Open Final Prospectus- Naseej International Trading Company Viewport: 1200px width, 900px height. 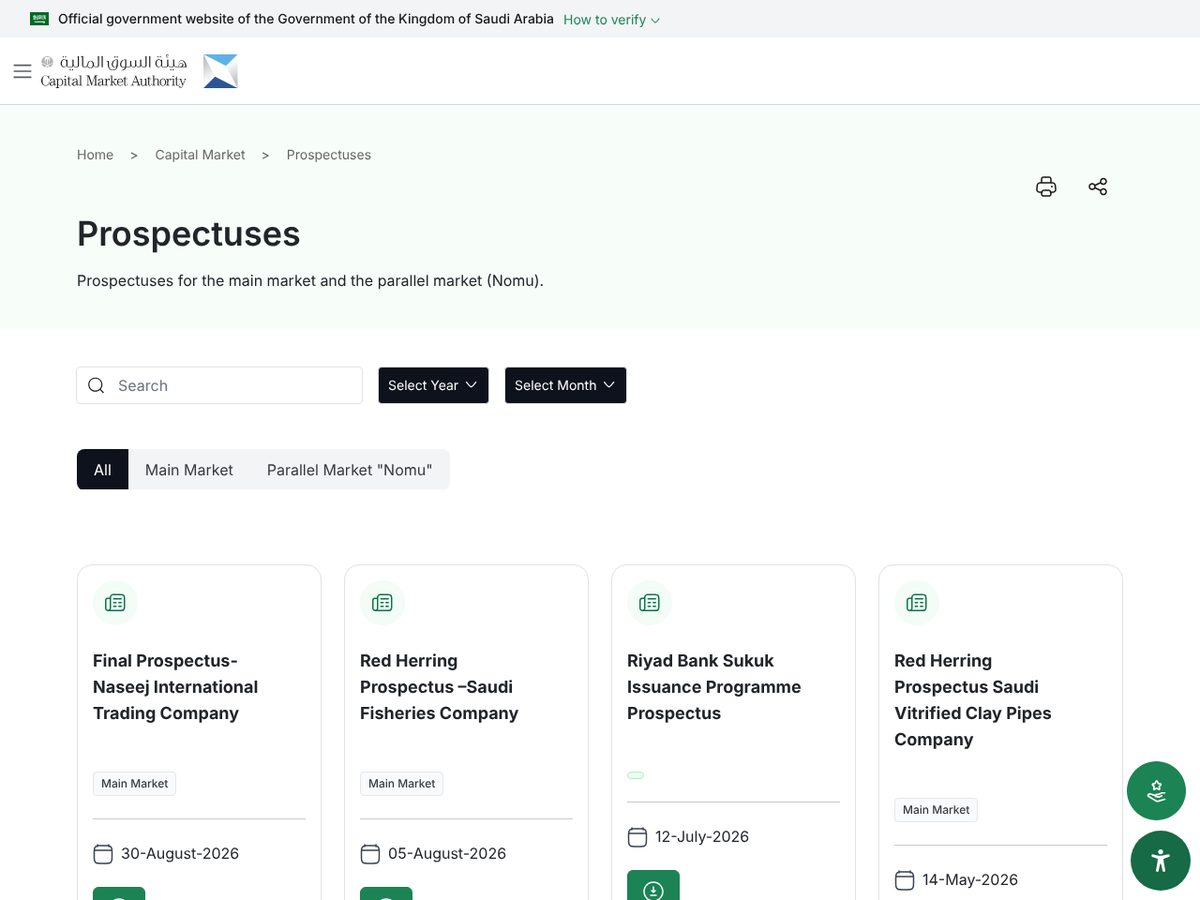click(175, 687)
